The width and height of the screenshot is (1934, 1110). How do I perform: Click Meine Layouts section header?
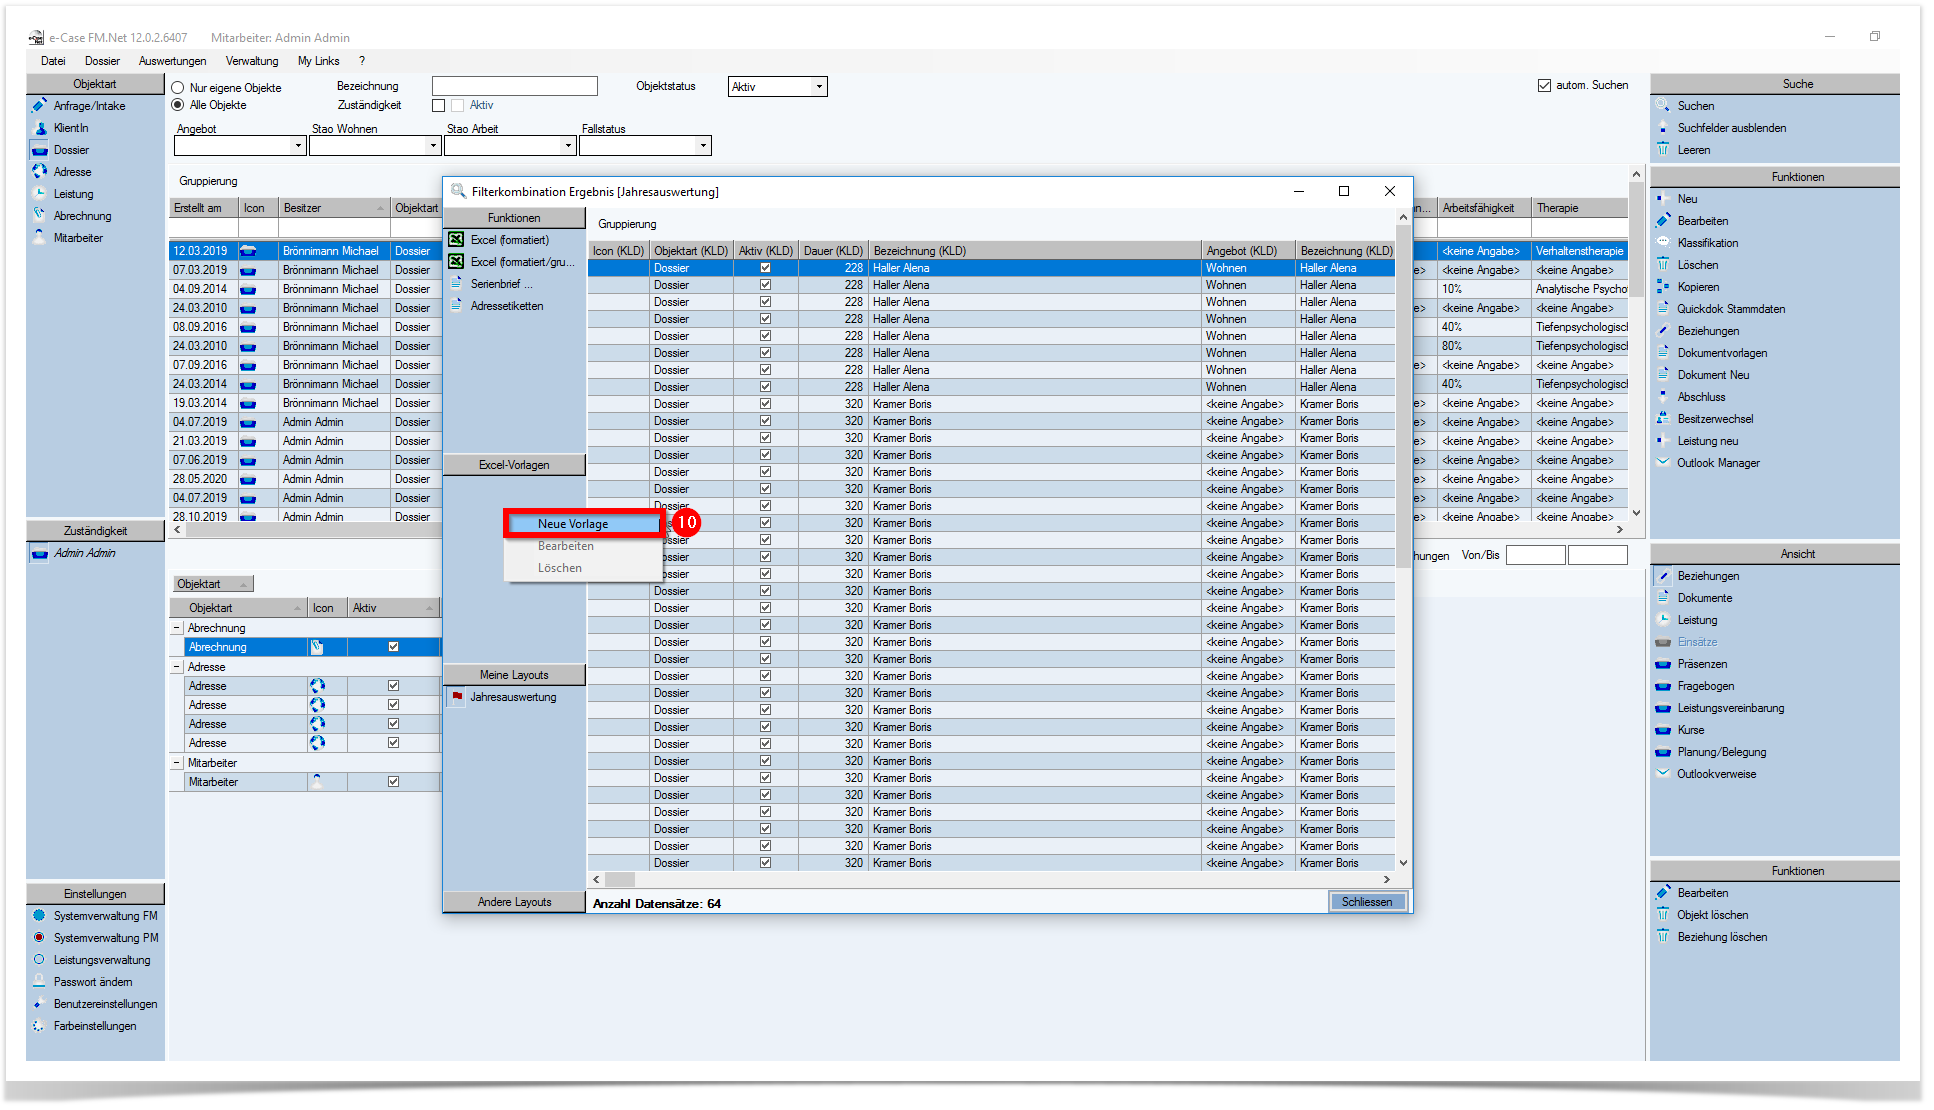[x=514, y=675]
